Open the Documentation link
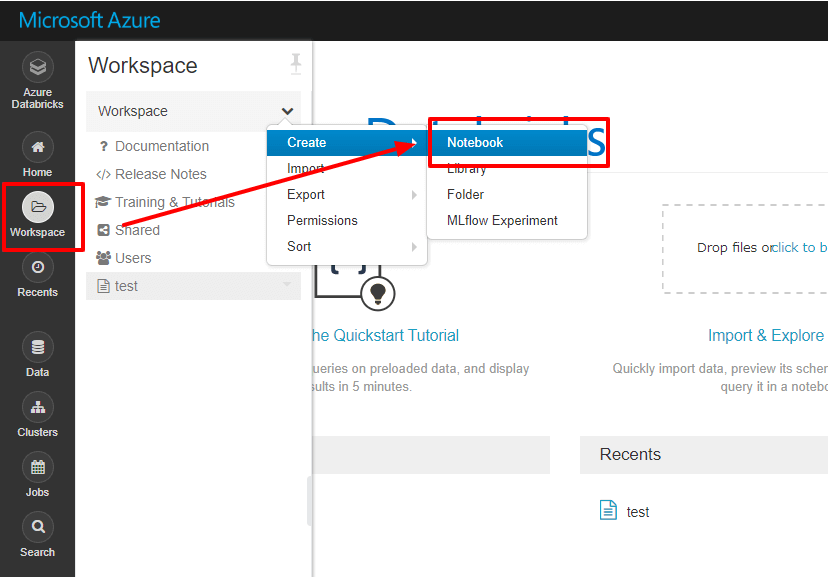The height and width of the screenshot is (578, 828). pyautogui.click(x=162, y=146)
